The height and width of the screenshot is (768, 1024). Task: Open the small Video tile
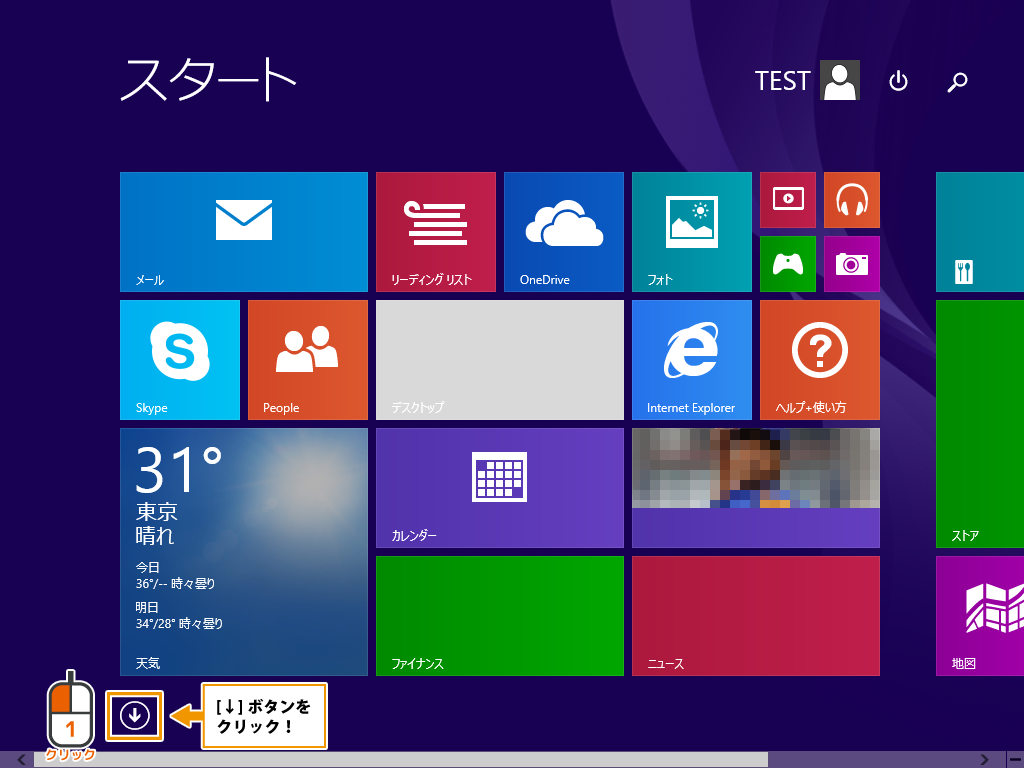(788, 200)
